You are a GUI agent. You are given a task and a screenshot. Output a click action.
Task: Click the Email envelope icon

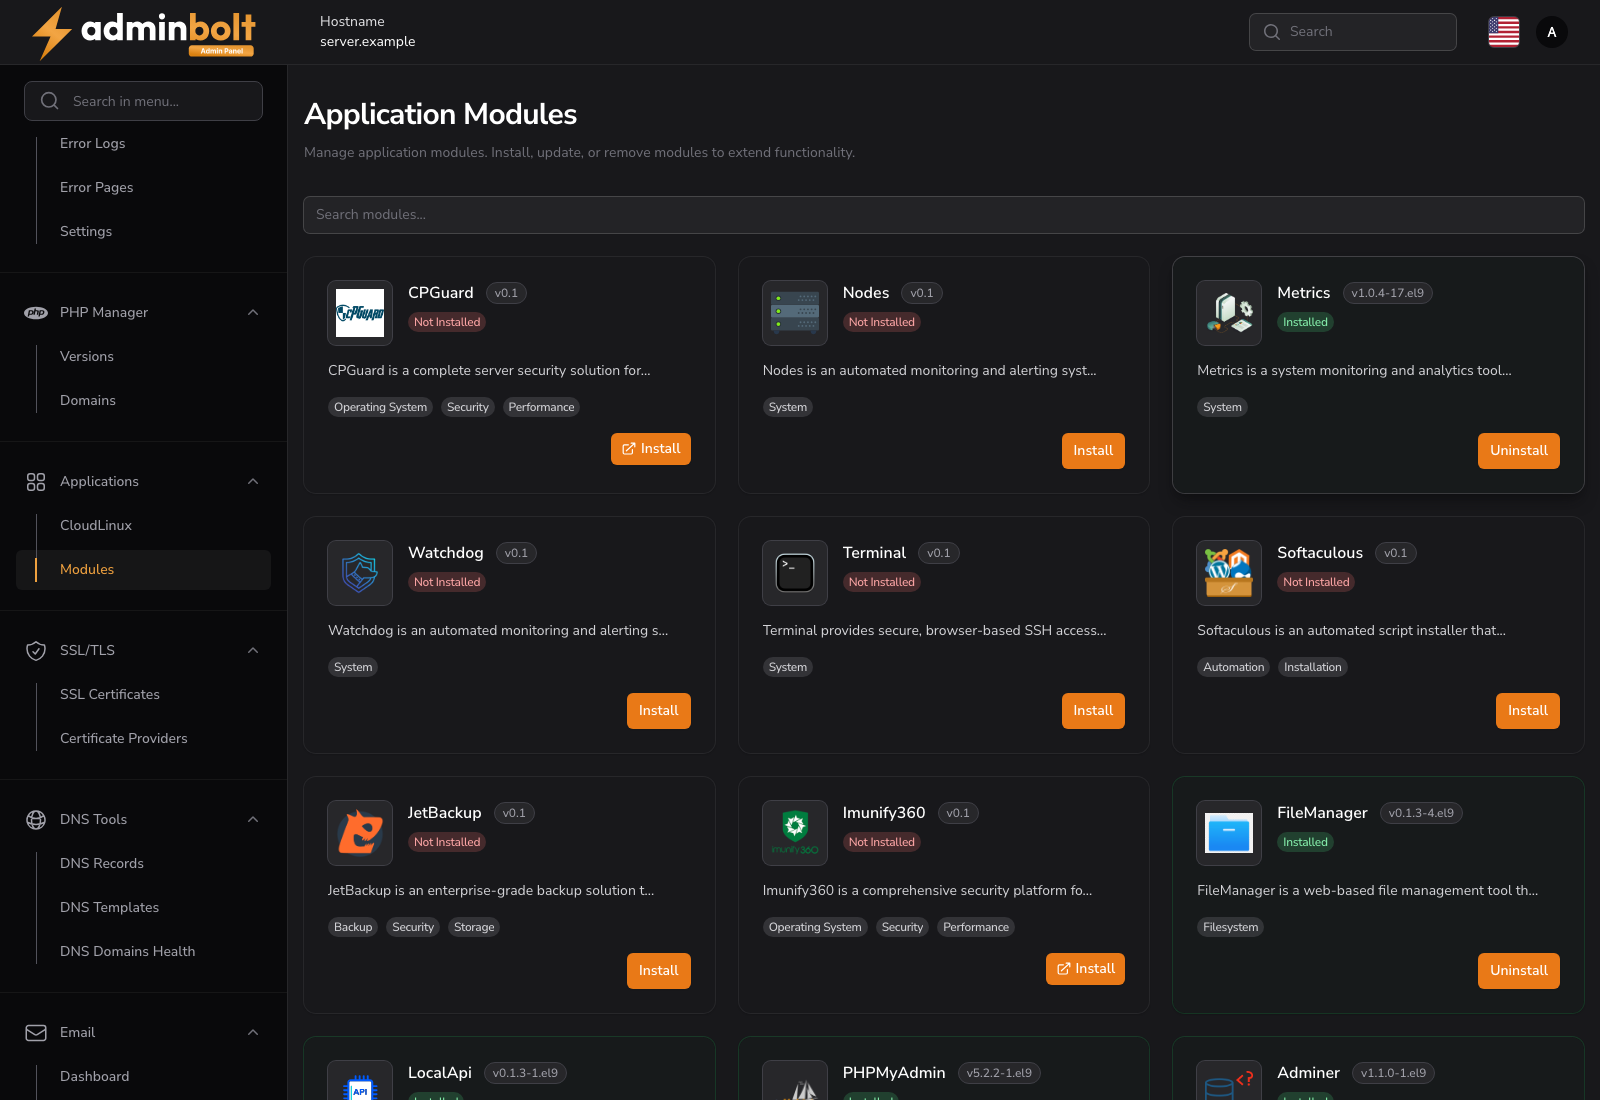tap(36, 1033)
